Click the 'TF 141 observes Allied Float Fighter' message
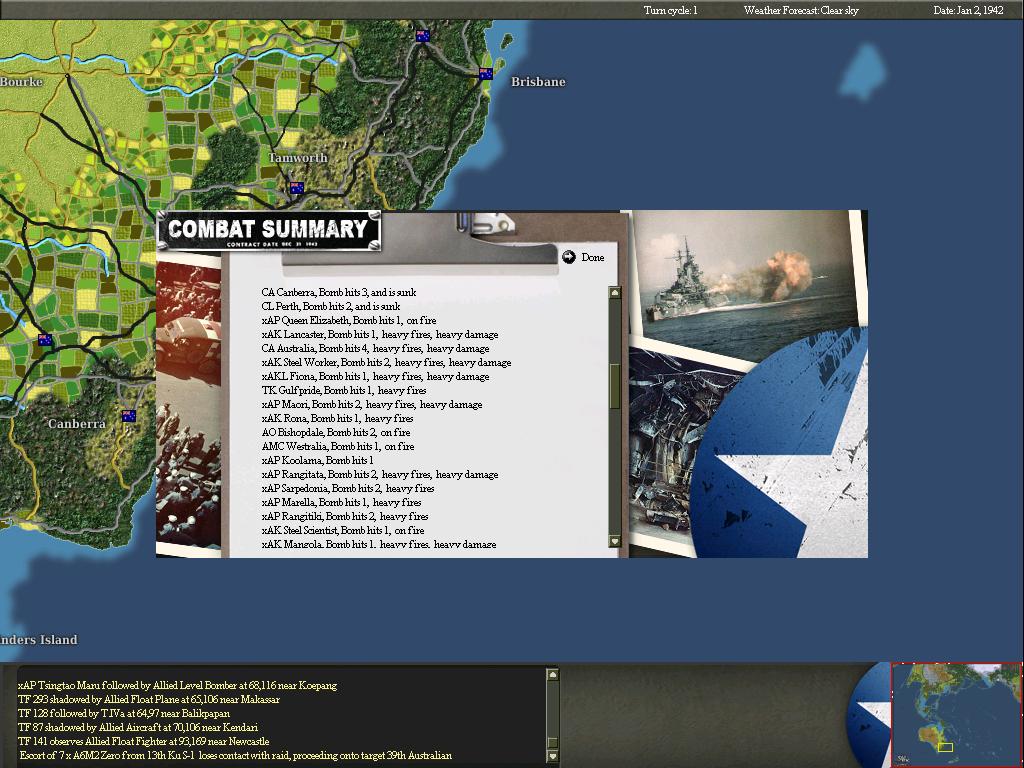 [143, 741]
